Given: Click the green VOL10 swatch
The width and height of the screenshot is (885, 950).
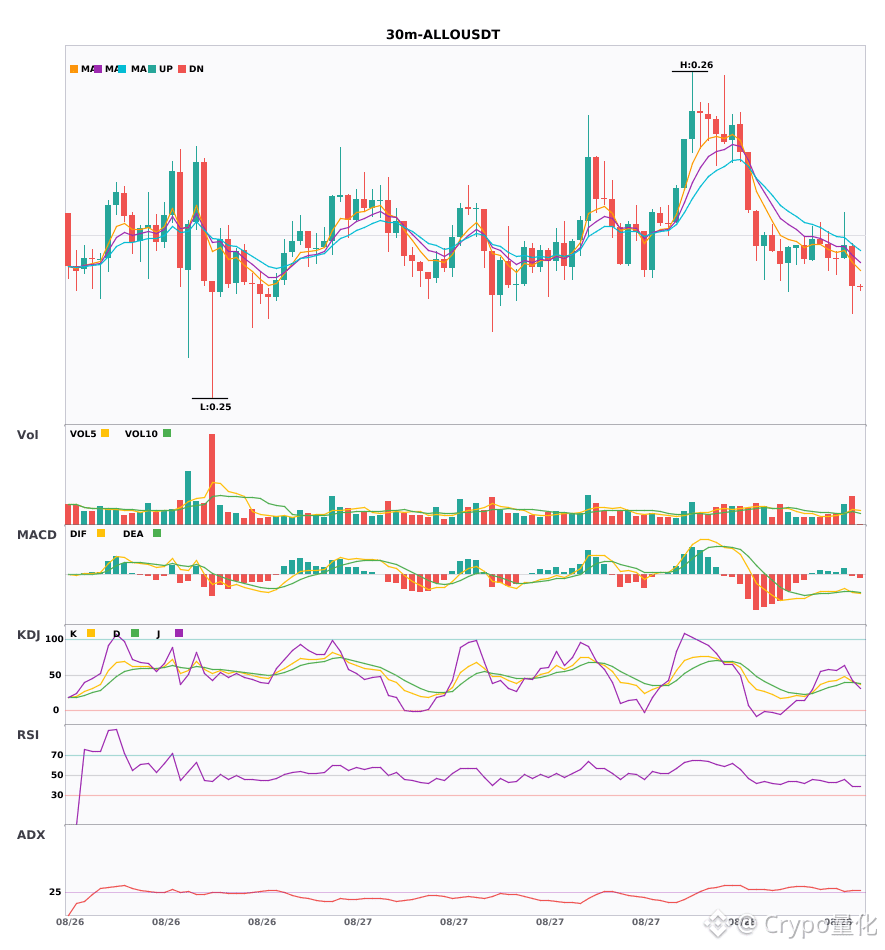Looking at the screenshot, I should (x=167, y=433).
